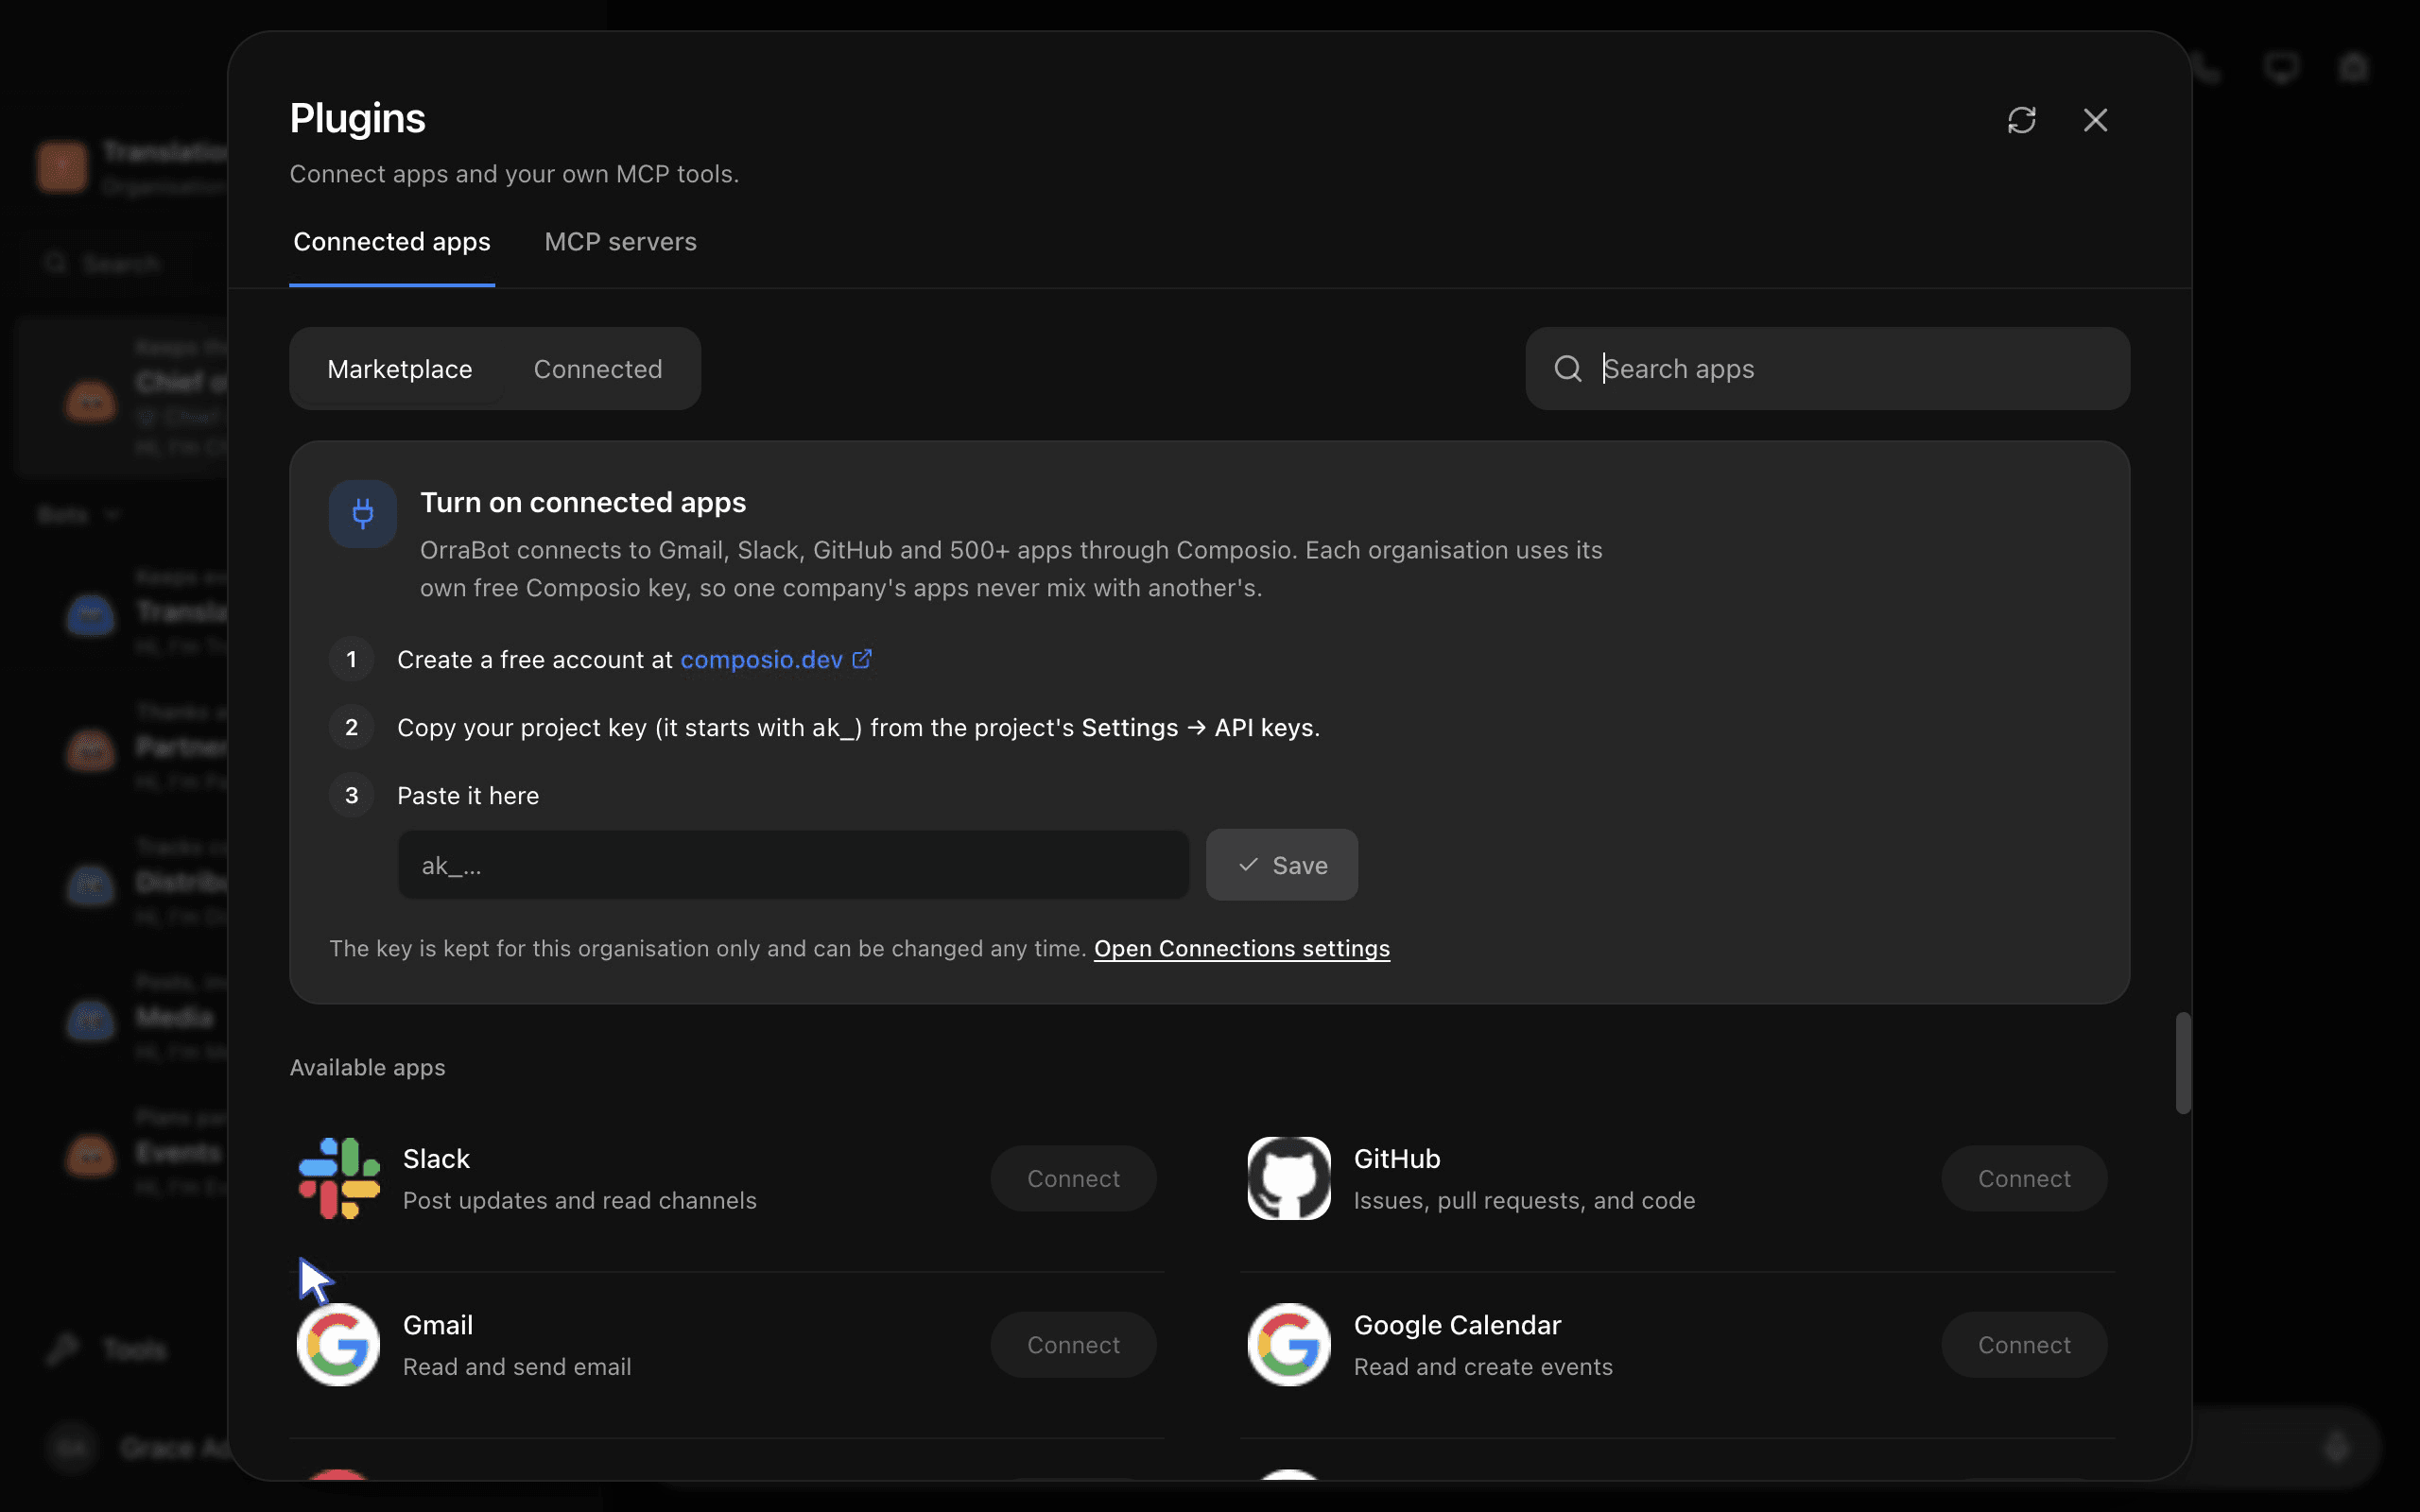Open Connections settings link
This screenshot has height=1512, width=2420.
click(1242, 948)
